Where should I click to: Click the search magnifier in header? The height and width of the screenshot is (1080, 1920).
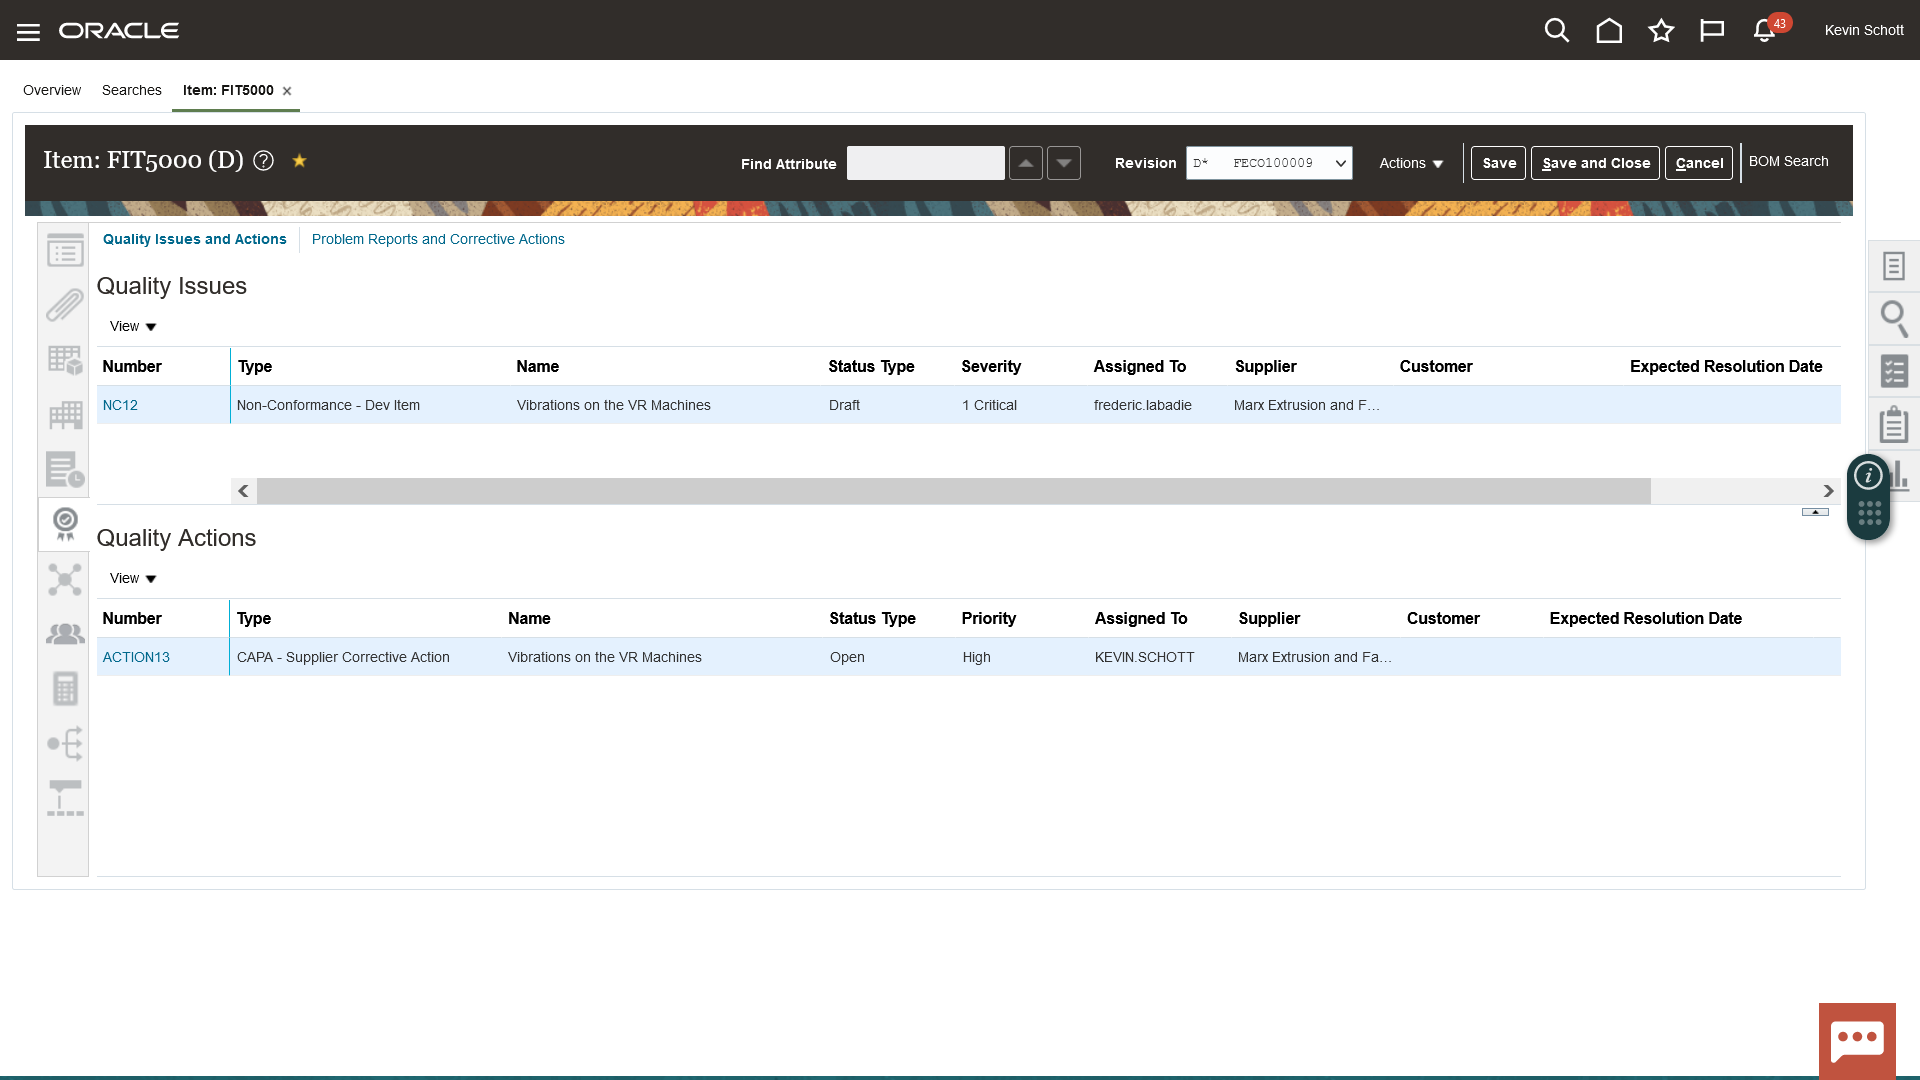[x=1556, y=31]
